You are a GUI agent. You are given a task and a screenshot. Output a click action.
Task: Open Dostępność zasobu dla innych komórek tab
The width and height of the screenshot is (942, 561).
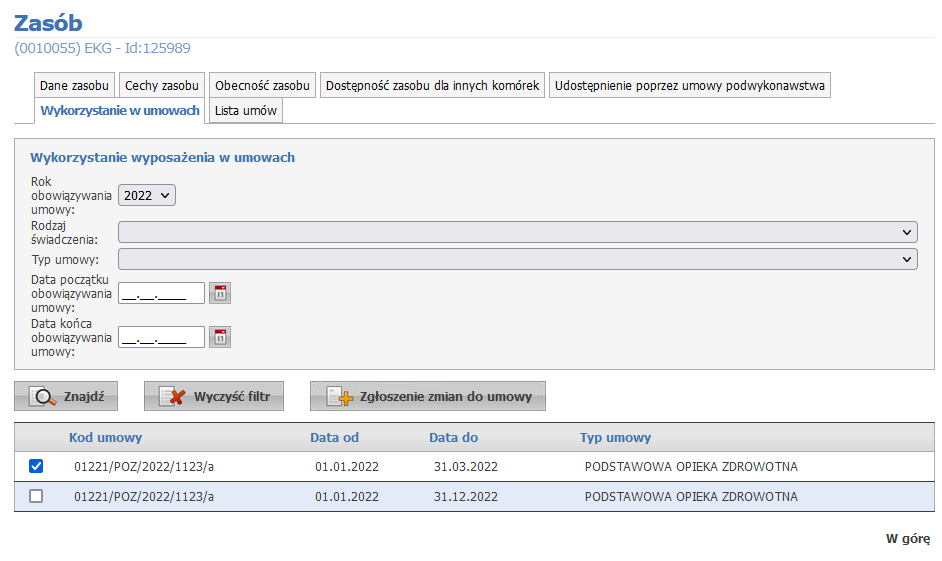point(432,86)
